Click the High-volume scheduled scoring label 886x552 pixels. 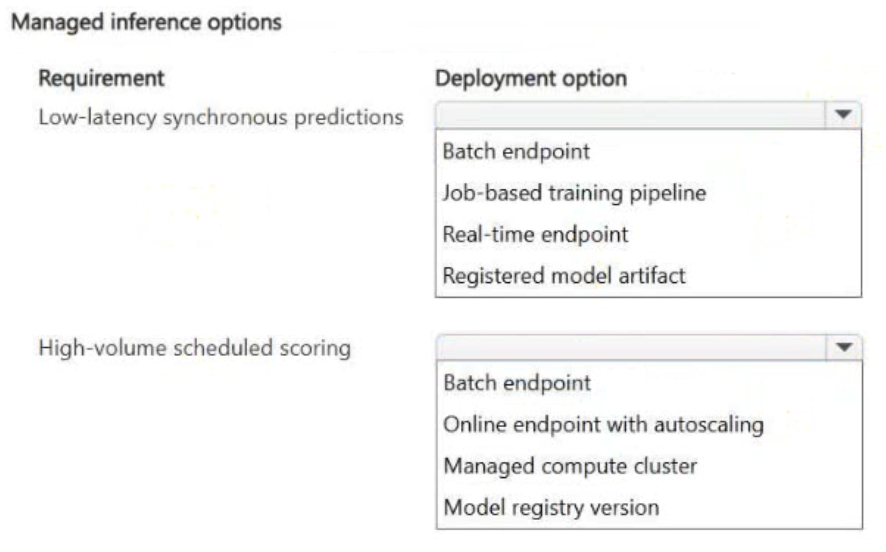click(x=194, y=348)
